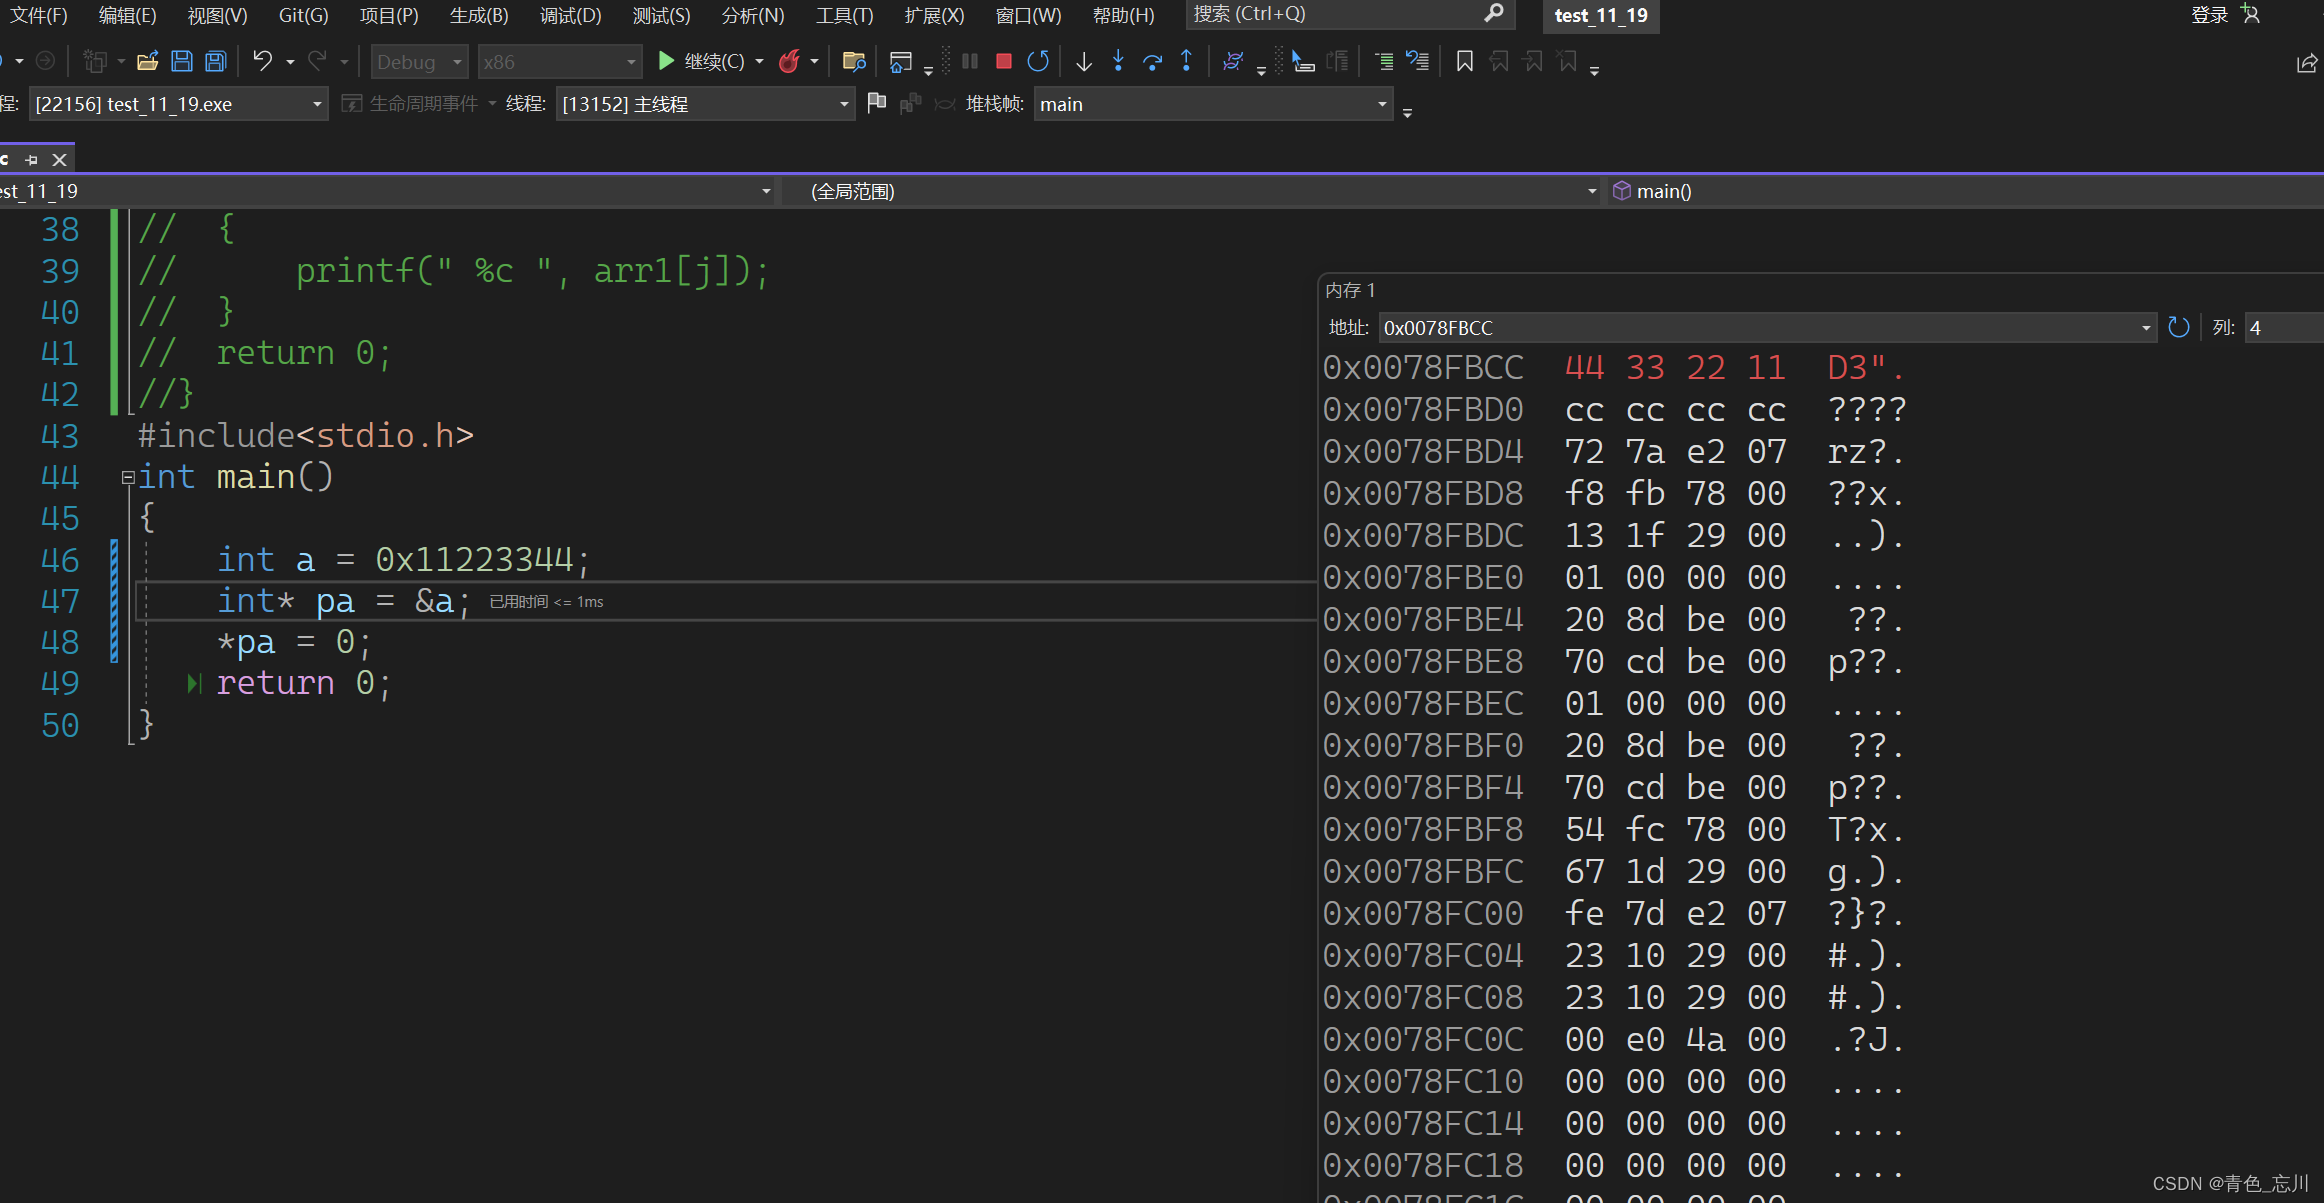2324x1203 pixels.
Task: Open Find in Files folder-search icon
Action: 854,62
